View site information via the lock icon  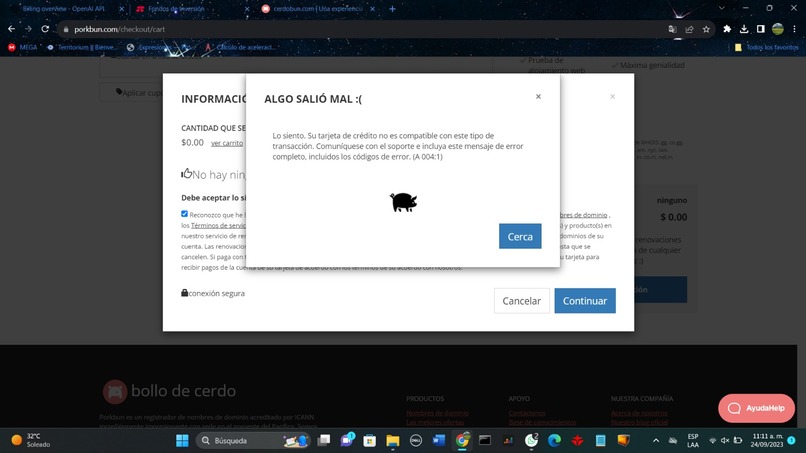coord(66,30)
